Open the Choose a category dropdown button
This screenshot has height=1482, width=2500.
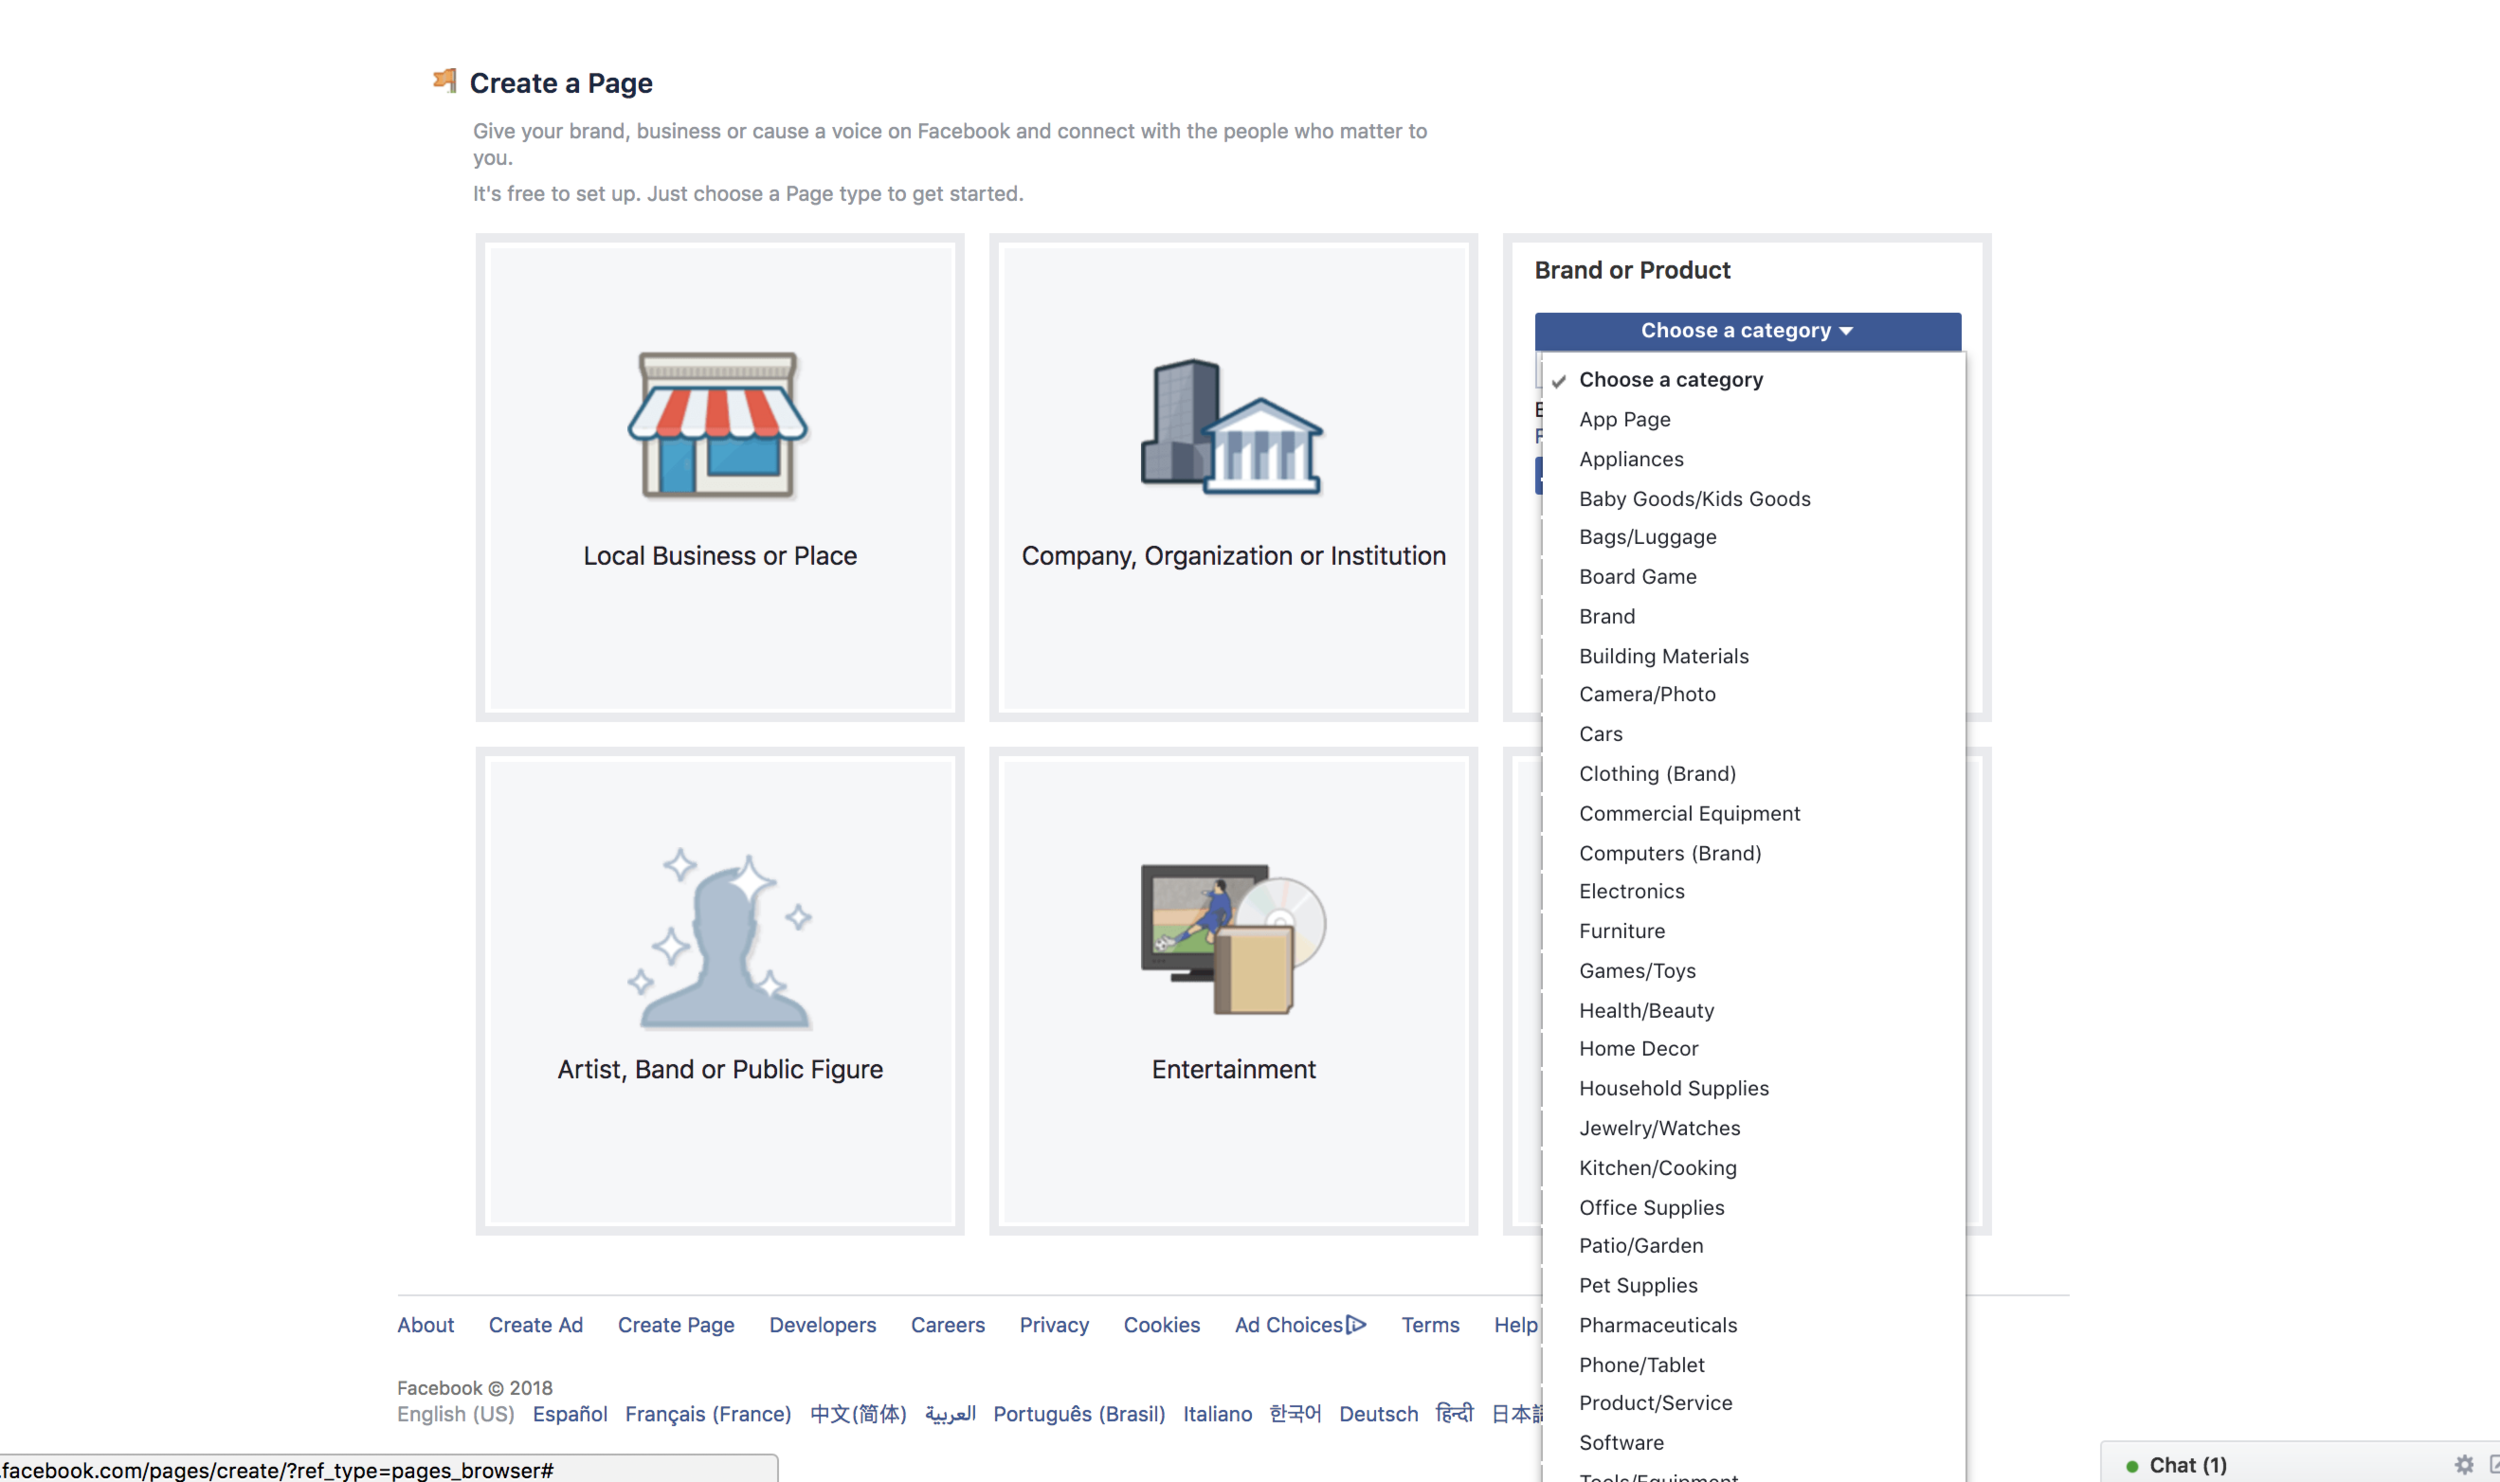click(1747, 330)
